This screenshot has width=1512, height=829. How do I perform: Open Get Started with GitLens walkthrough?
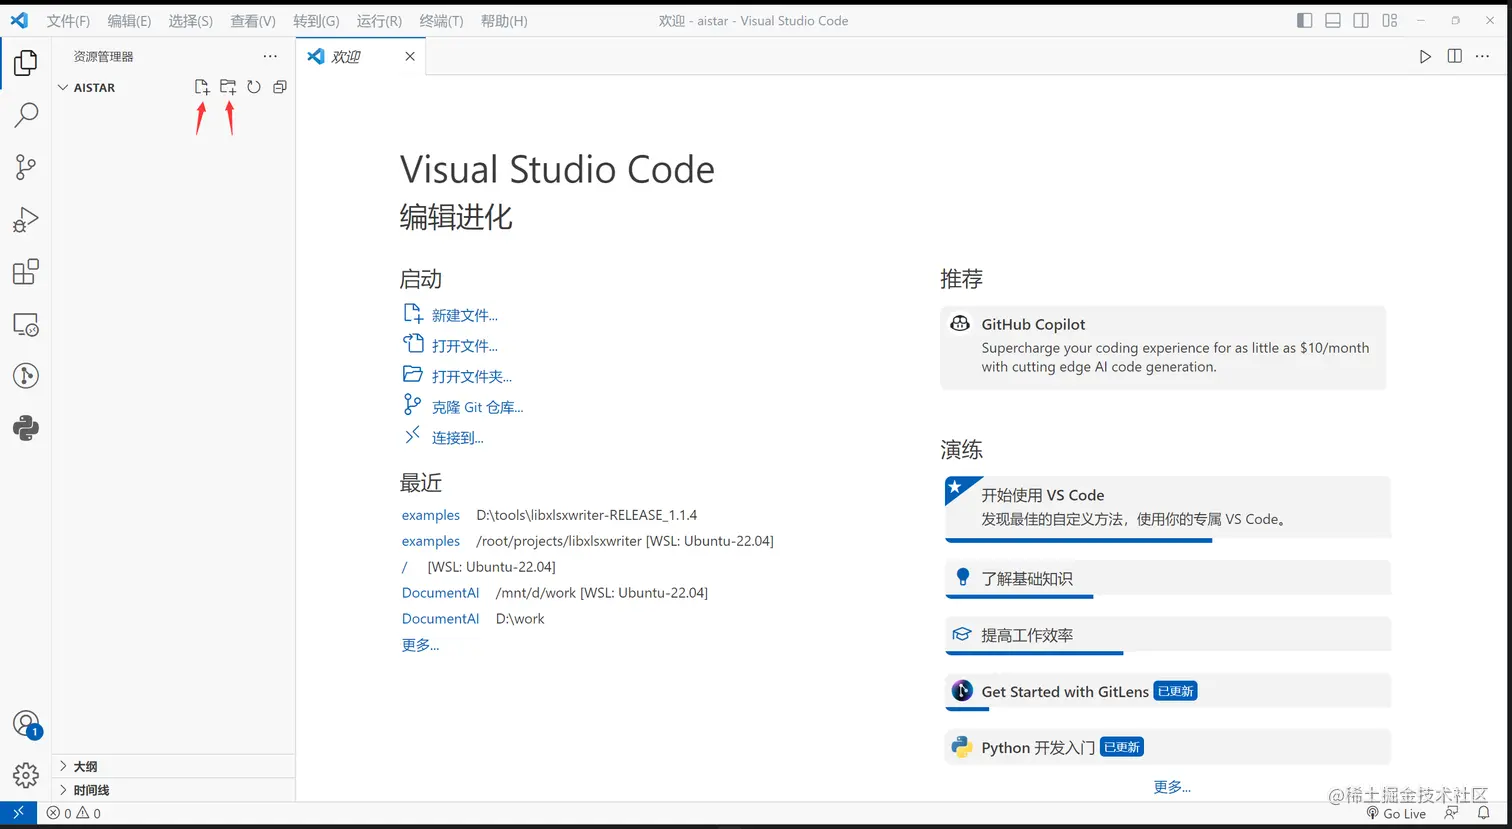tap(1168, 691)
